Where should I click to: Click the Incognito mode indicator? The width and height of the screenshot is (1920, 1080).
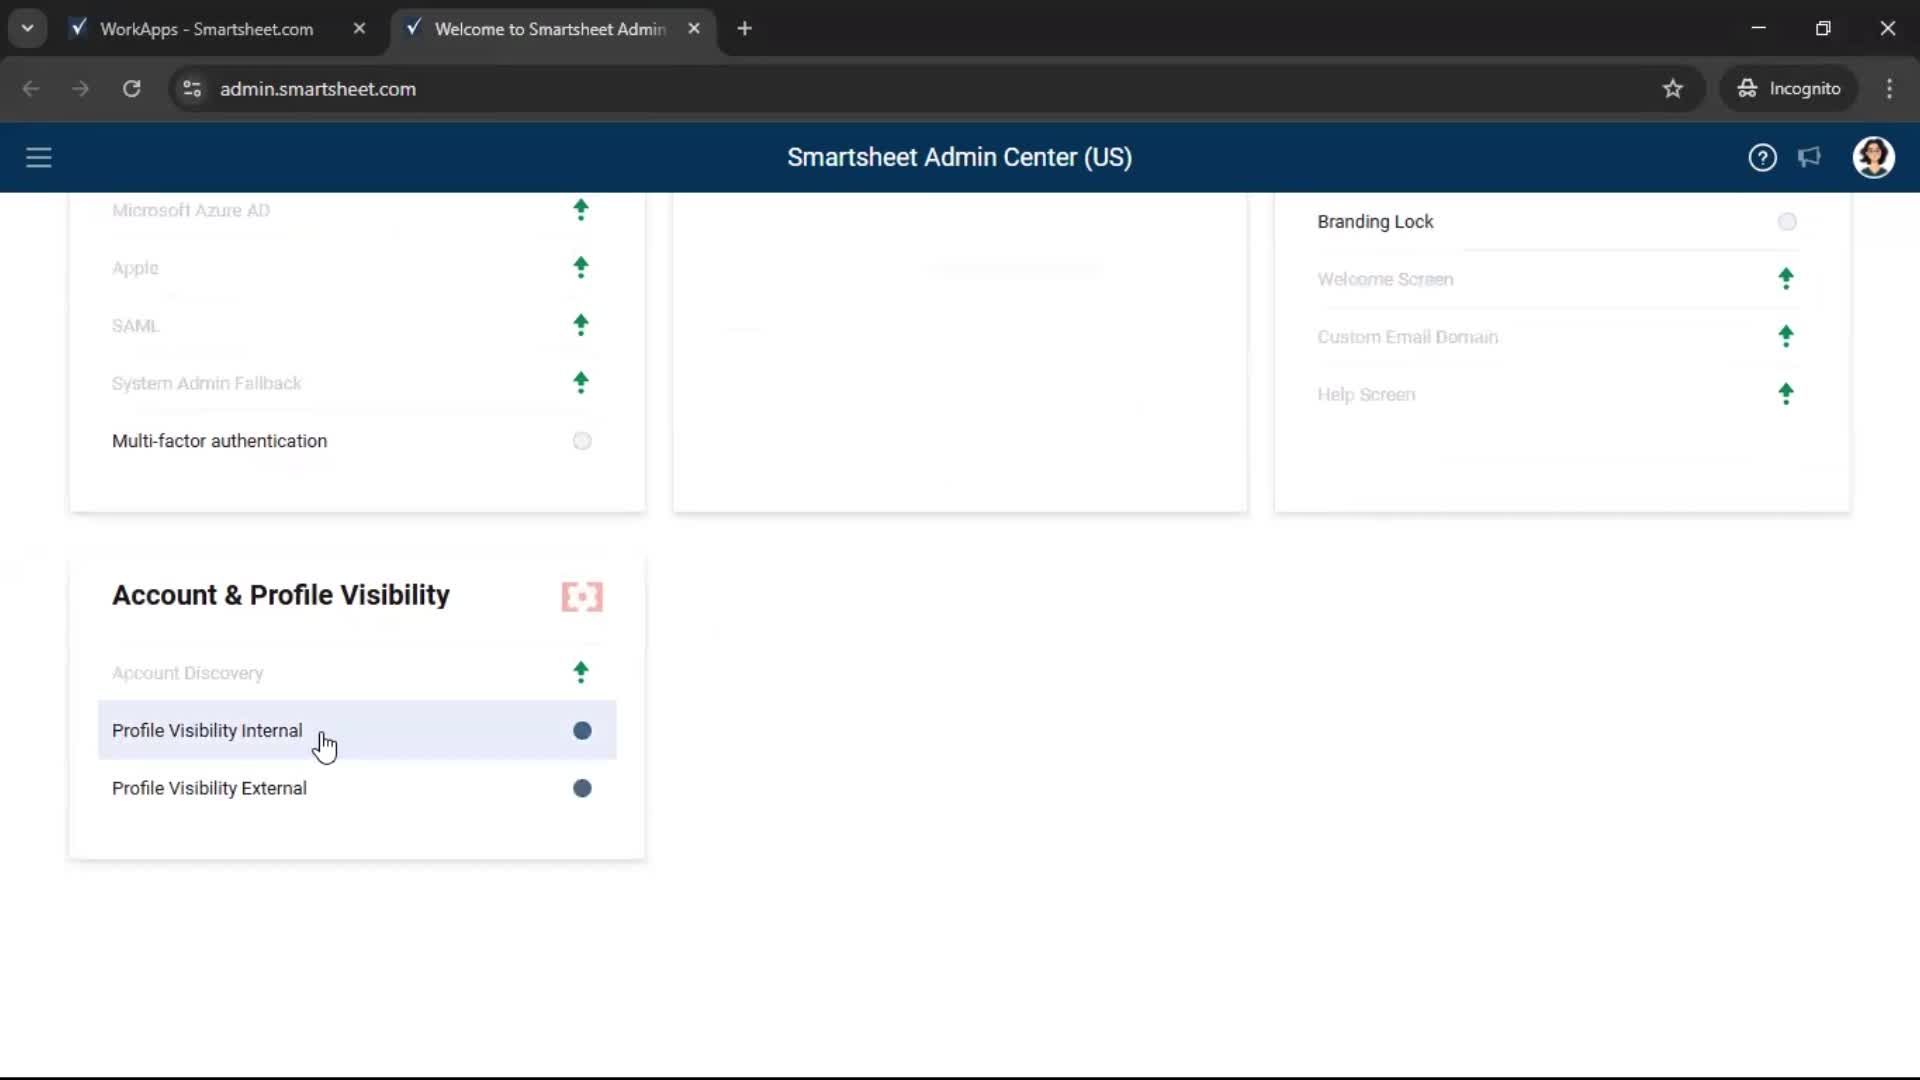(x=1789, y=88)
